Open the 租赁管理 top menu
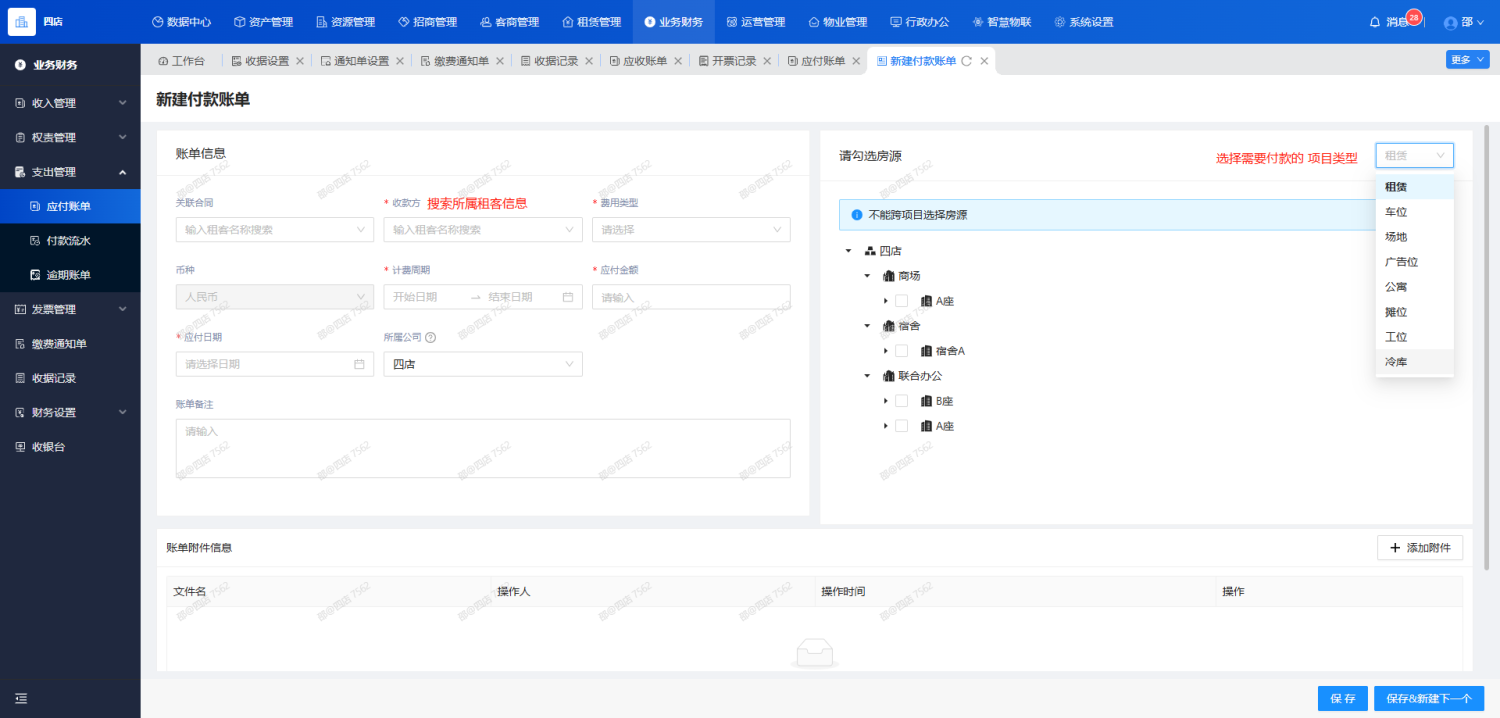 (591, 22)
